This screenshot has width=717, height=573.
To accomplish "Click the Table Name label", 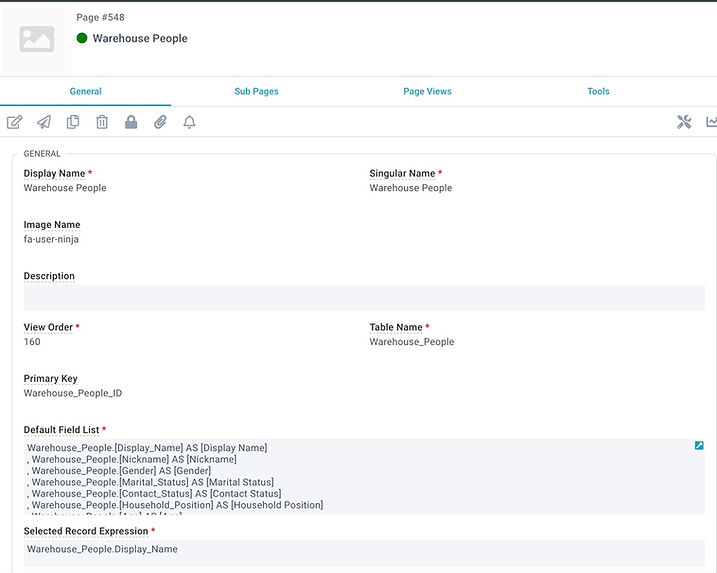I will pyautogui.click(x=396, y=327).
